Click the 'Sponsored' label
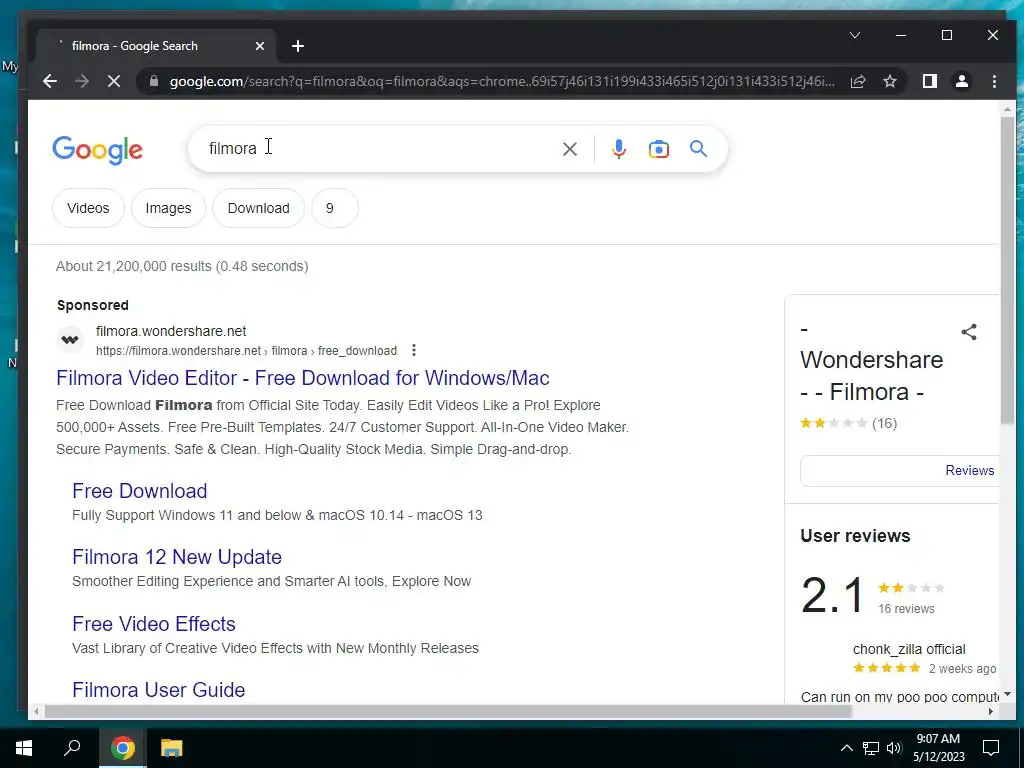The height and width of the screenshot is (768, 1024). click(x=93, y=305)
